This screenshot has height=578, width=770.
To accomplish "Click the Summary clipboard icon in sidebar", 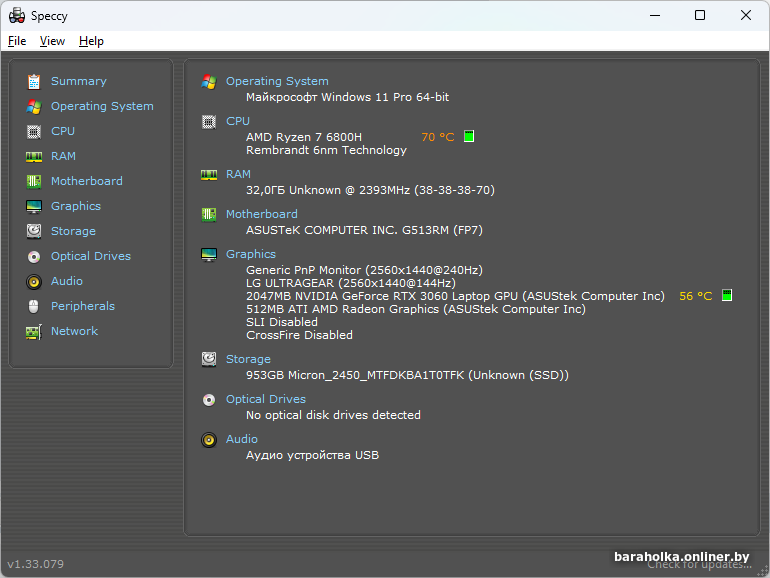I will coord(34,82).
